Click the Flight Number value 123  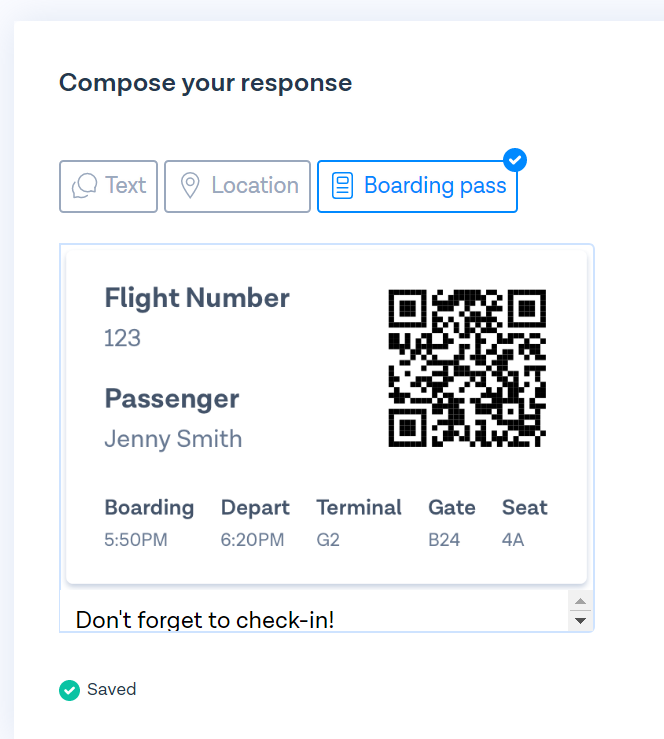(123, 338)
